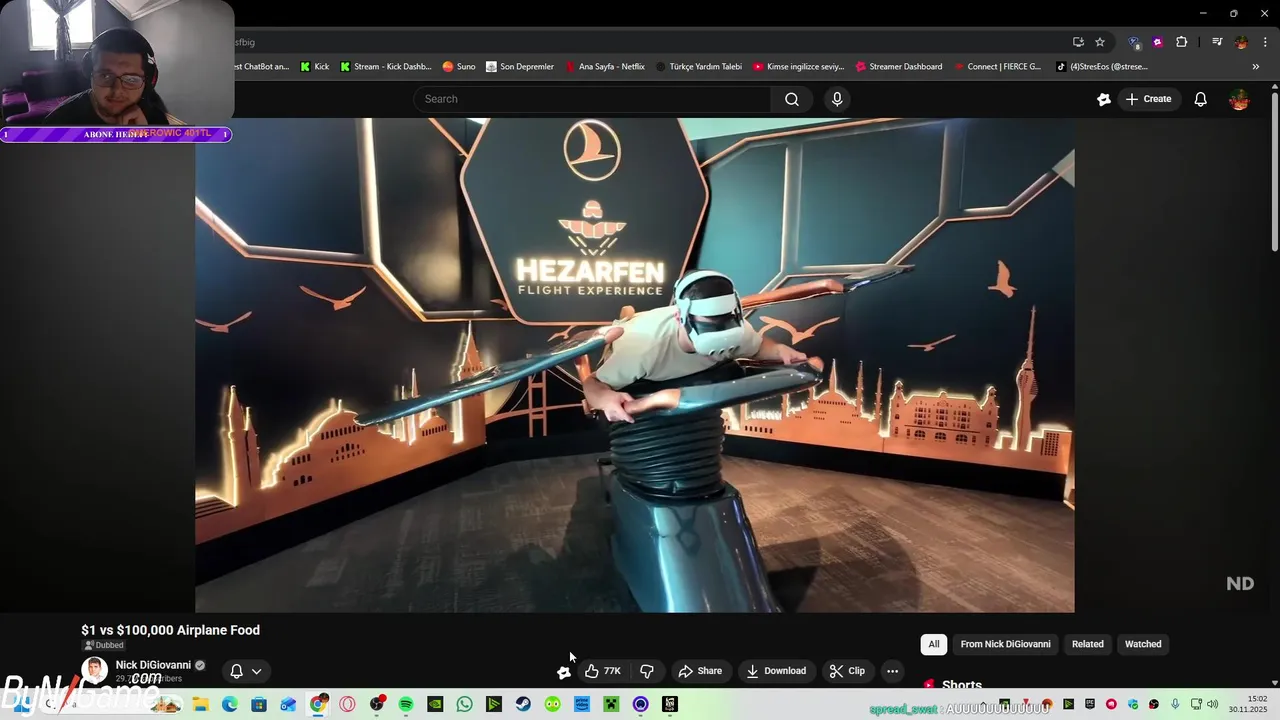Screen dimensions: 1280x720
Task: Open WhatsApp from the taskbar
Action: click(464, 704)
